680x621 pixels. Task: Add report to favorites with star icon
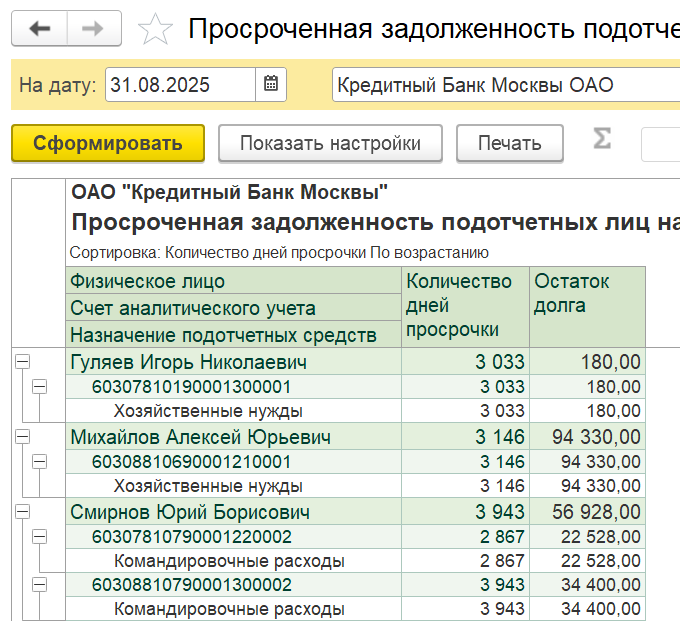coord(155,29)
